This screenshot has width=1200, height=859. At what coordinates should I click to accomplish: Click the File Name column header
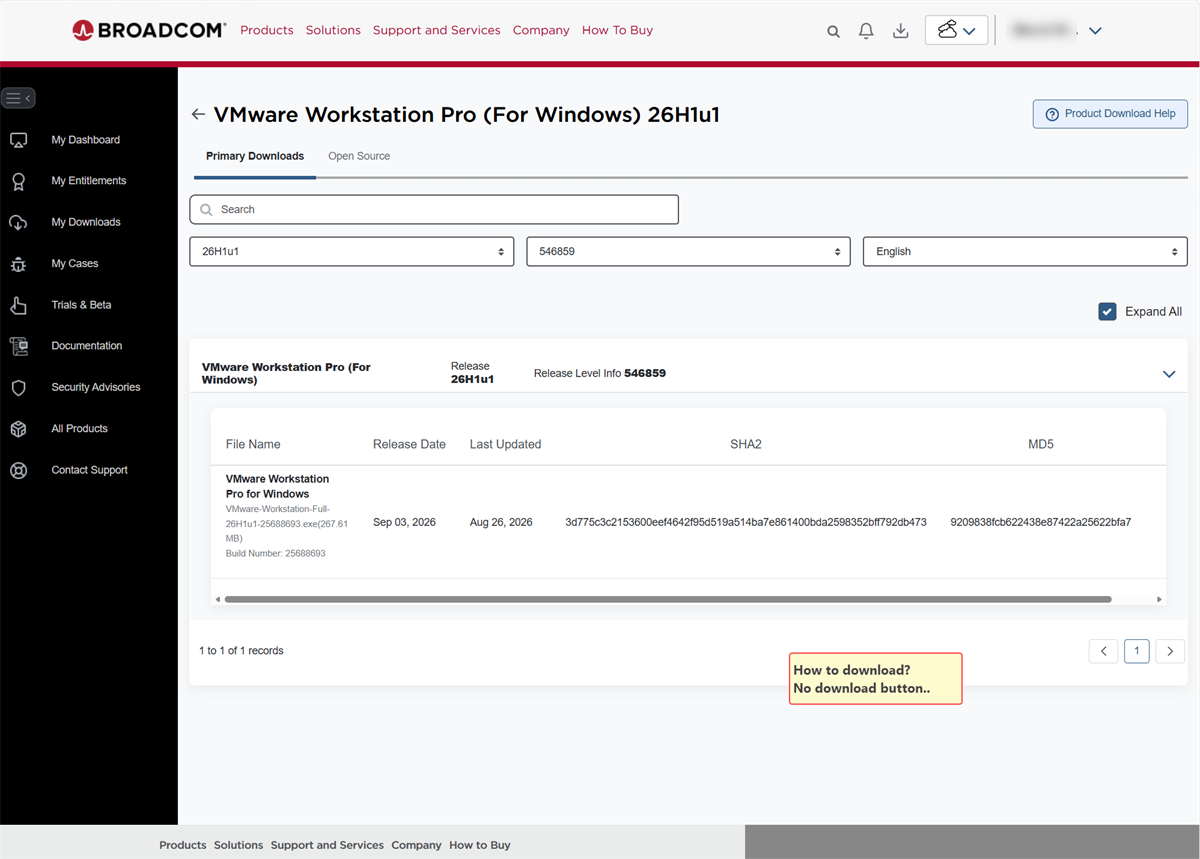(x=253, y=444)
